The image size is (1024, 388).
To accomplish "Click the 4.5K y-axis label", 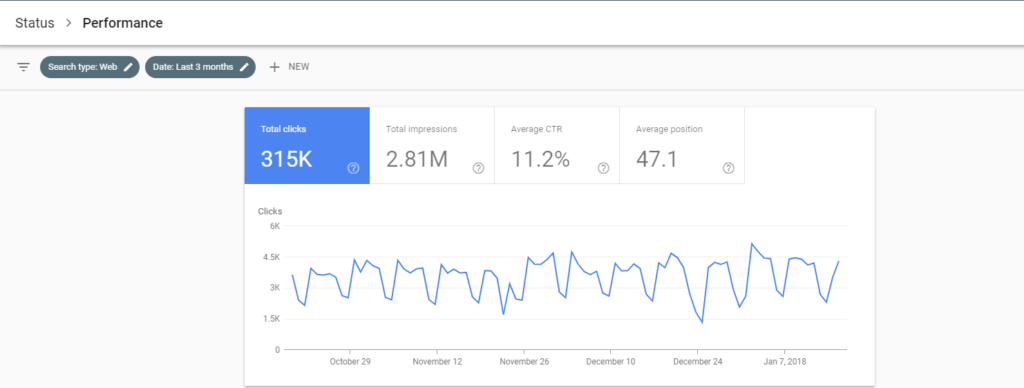I will coord(271,257).
